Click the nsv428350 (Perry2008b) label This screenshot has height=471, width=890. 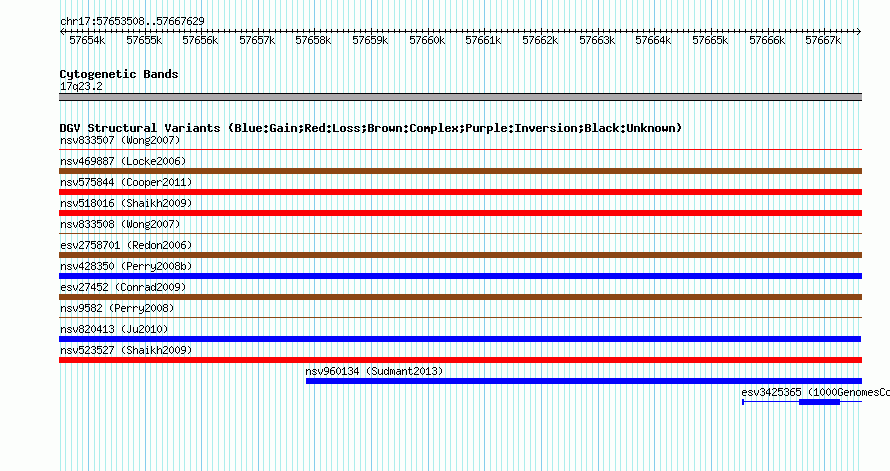point(126,266)
